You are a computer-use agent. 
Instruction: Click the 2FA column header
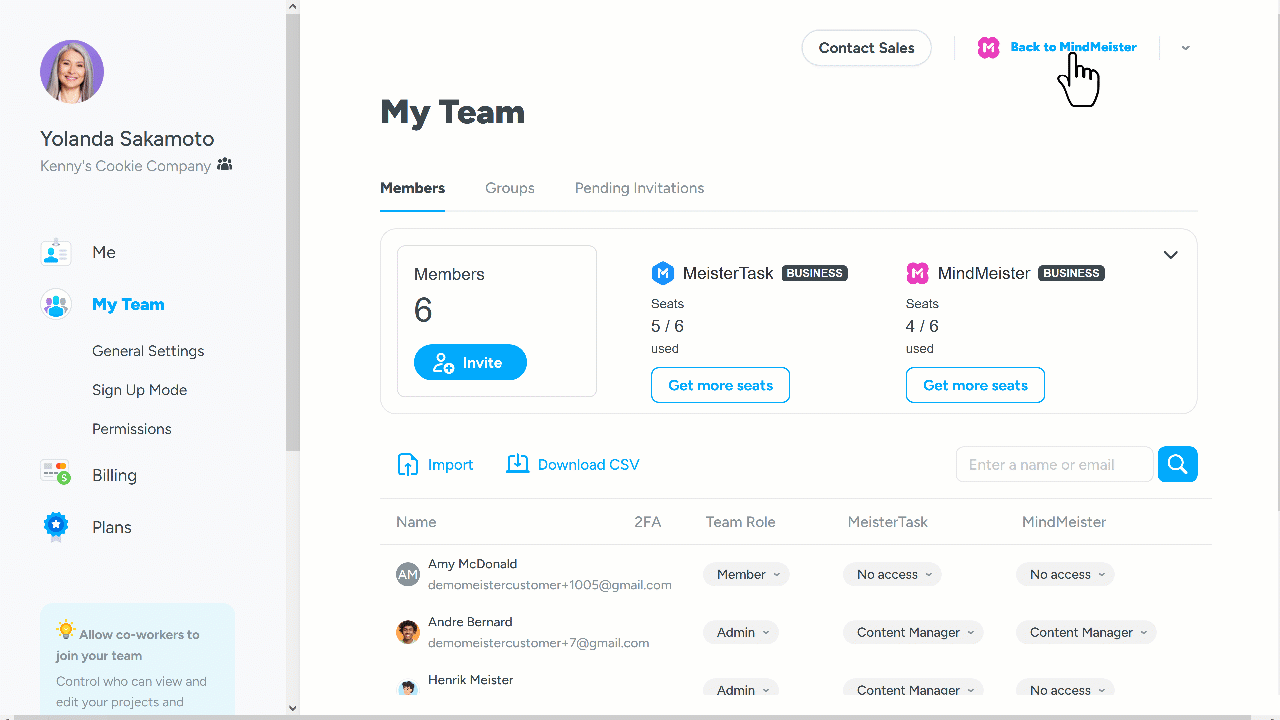click(x=648, y=522)
